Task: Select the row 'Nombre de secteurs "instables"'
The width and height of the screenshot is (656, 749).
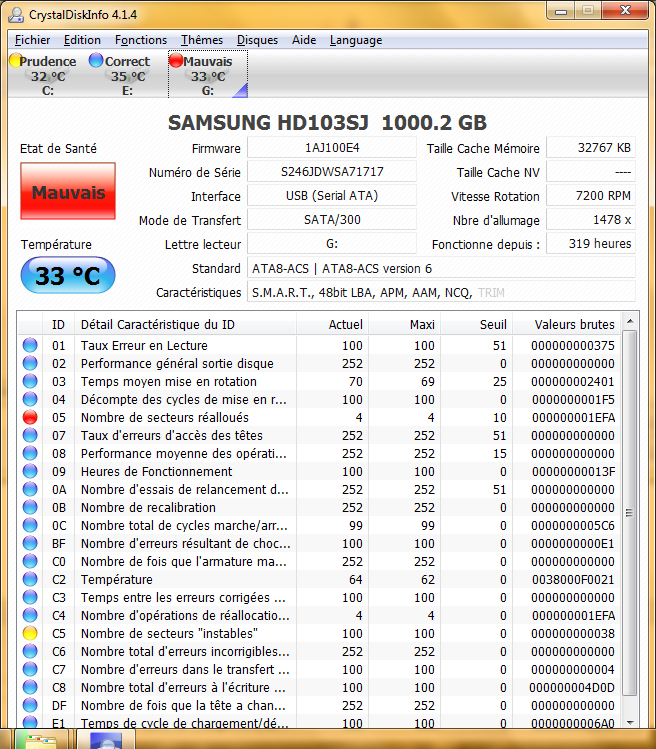Action: (x=320, y=633)
